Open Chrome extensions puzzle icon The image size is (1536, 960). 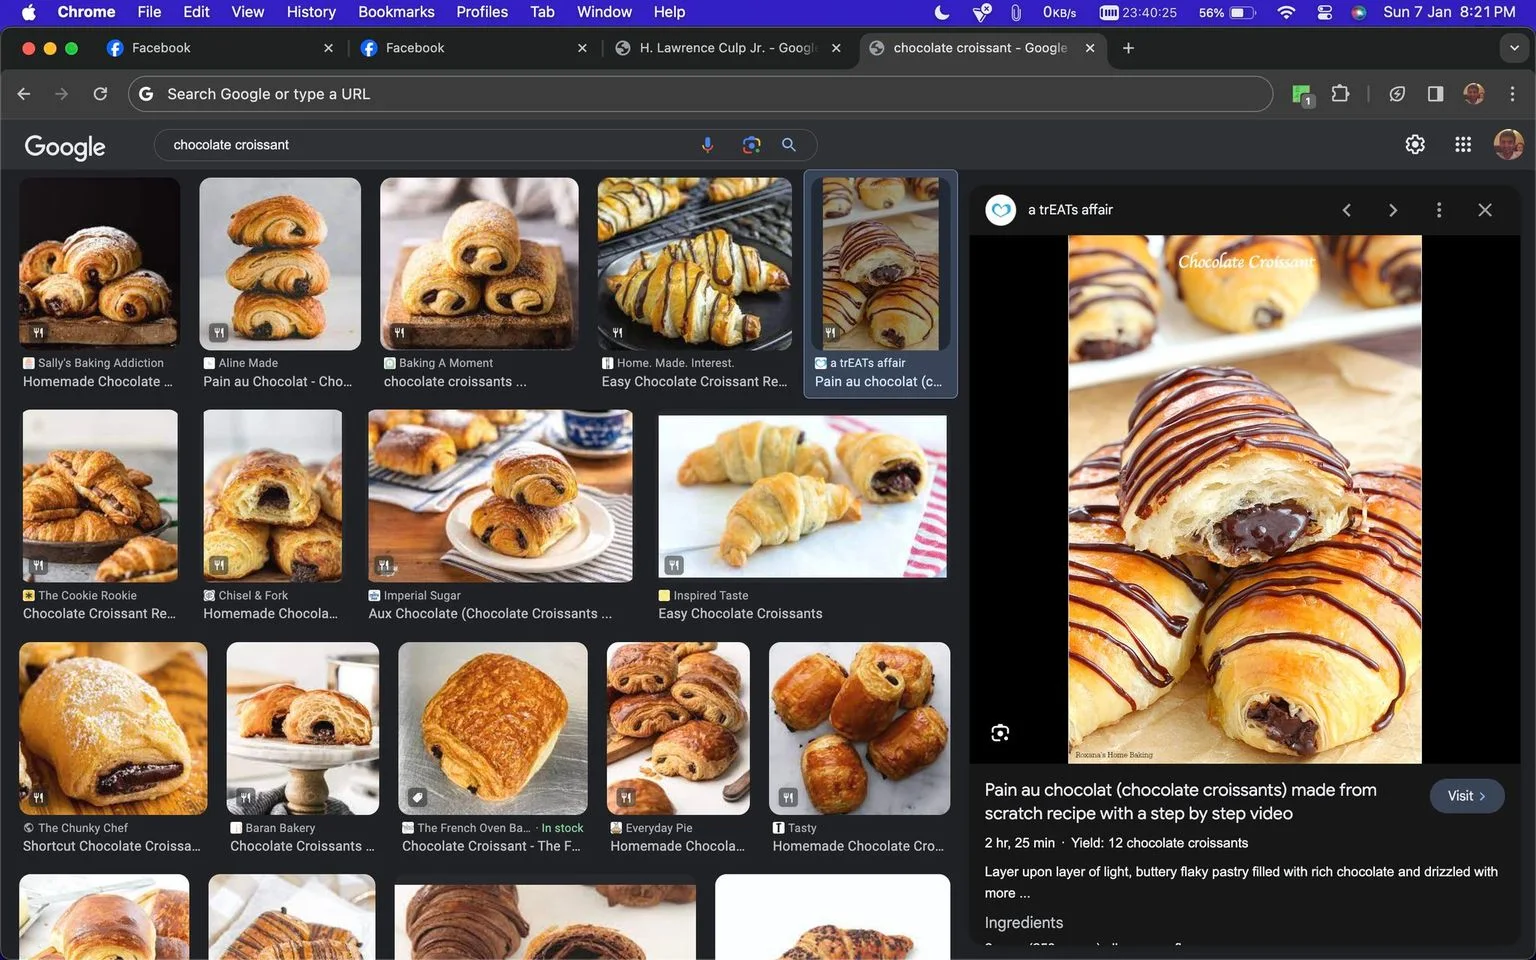(1340, 94)
